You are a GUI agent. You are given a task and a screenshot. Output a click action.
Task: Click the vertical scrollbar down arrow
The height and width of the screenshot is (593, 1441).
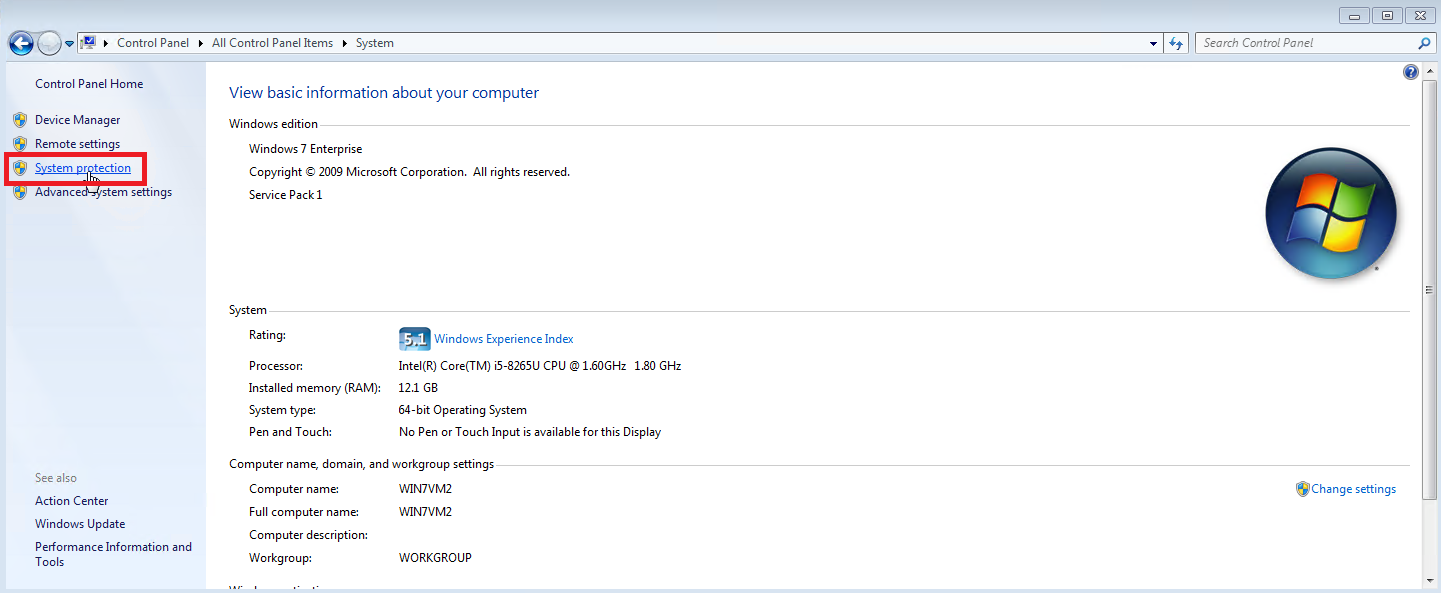1431,579
